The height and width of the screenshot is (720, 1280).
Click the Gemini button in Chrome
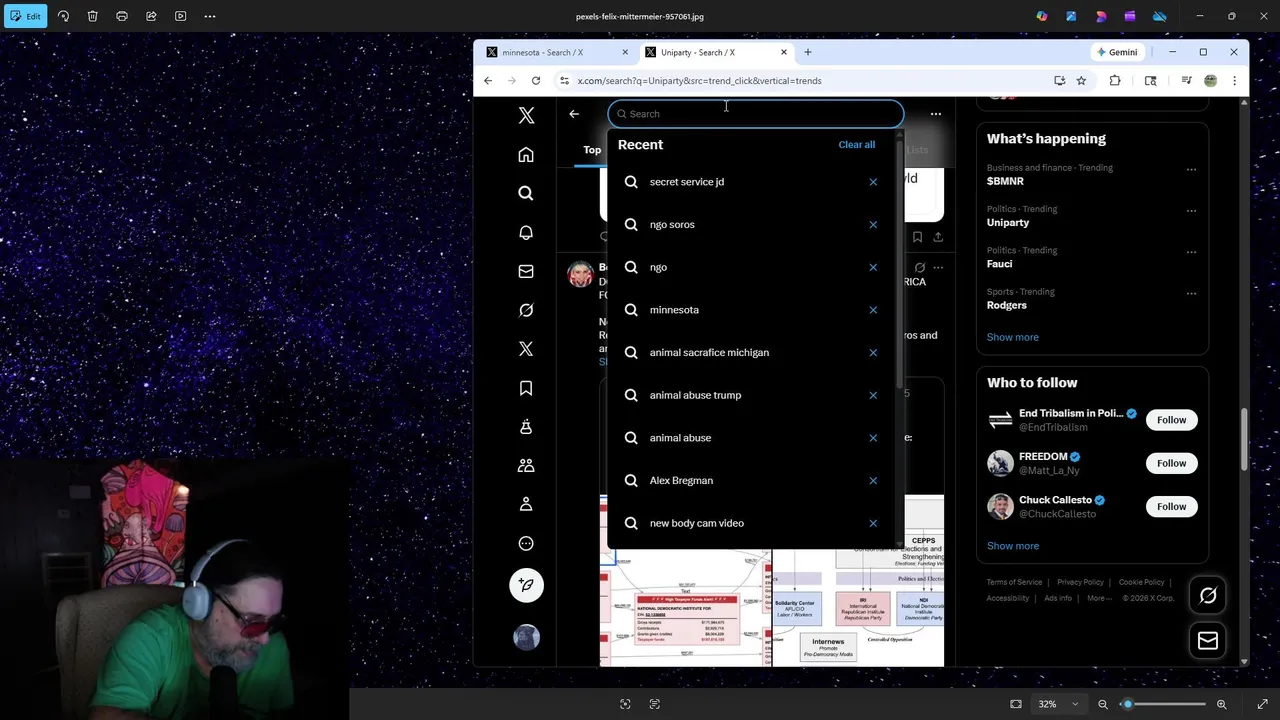[1117, 52]
